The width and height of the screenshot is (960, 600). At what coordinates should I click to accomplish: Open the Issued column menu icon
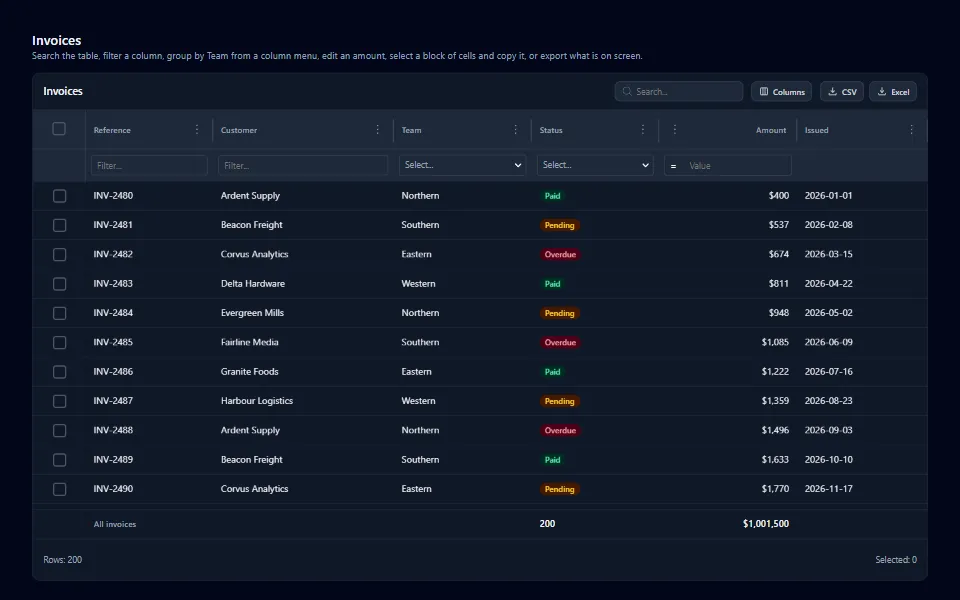tap(911, 129)
